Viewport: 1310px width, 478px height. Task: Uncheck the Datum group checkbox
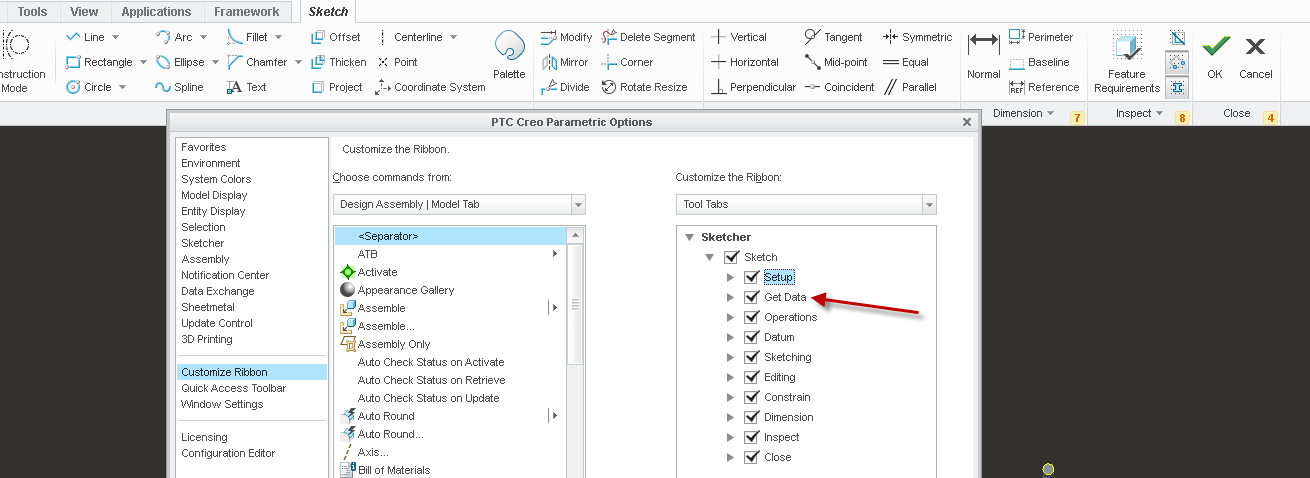point(751,337)
